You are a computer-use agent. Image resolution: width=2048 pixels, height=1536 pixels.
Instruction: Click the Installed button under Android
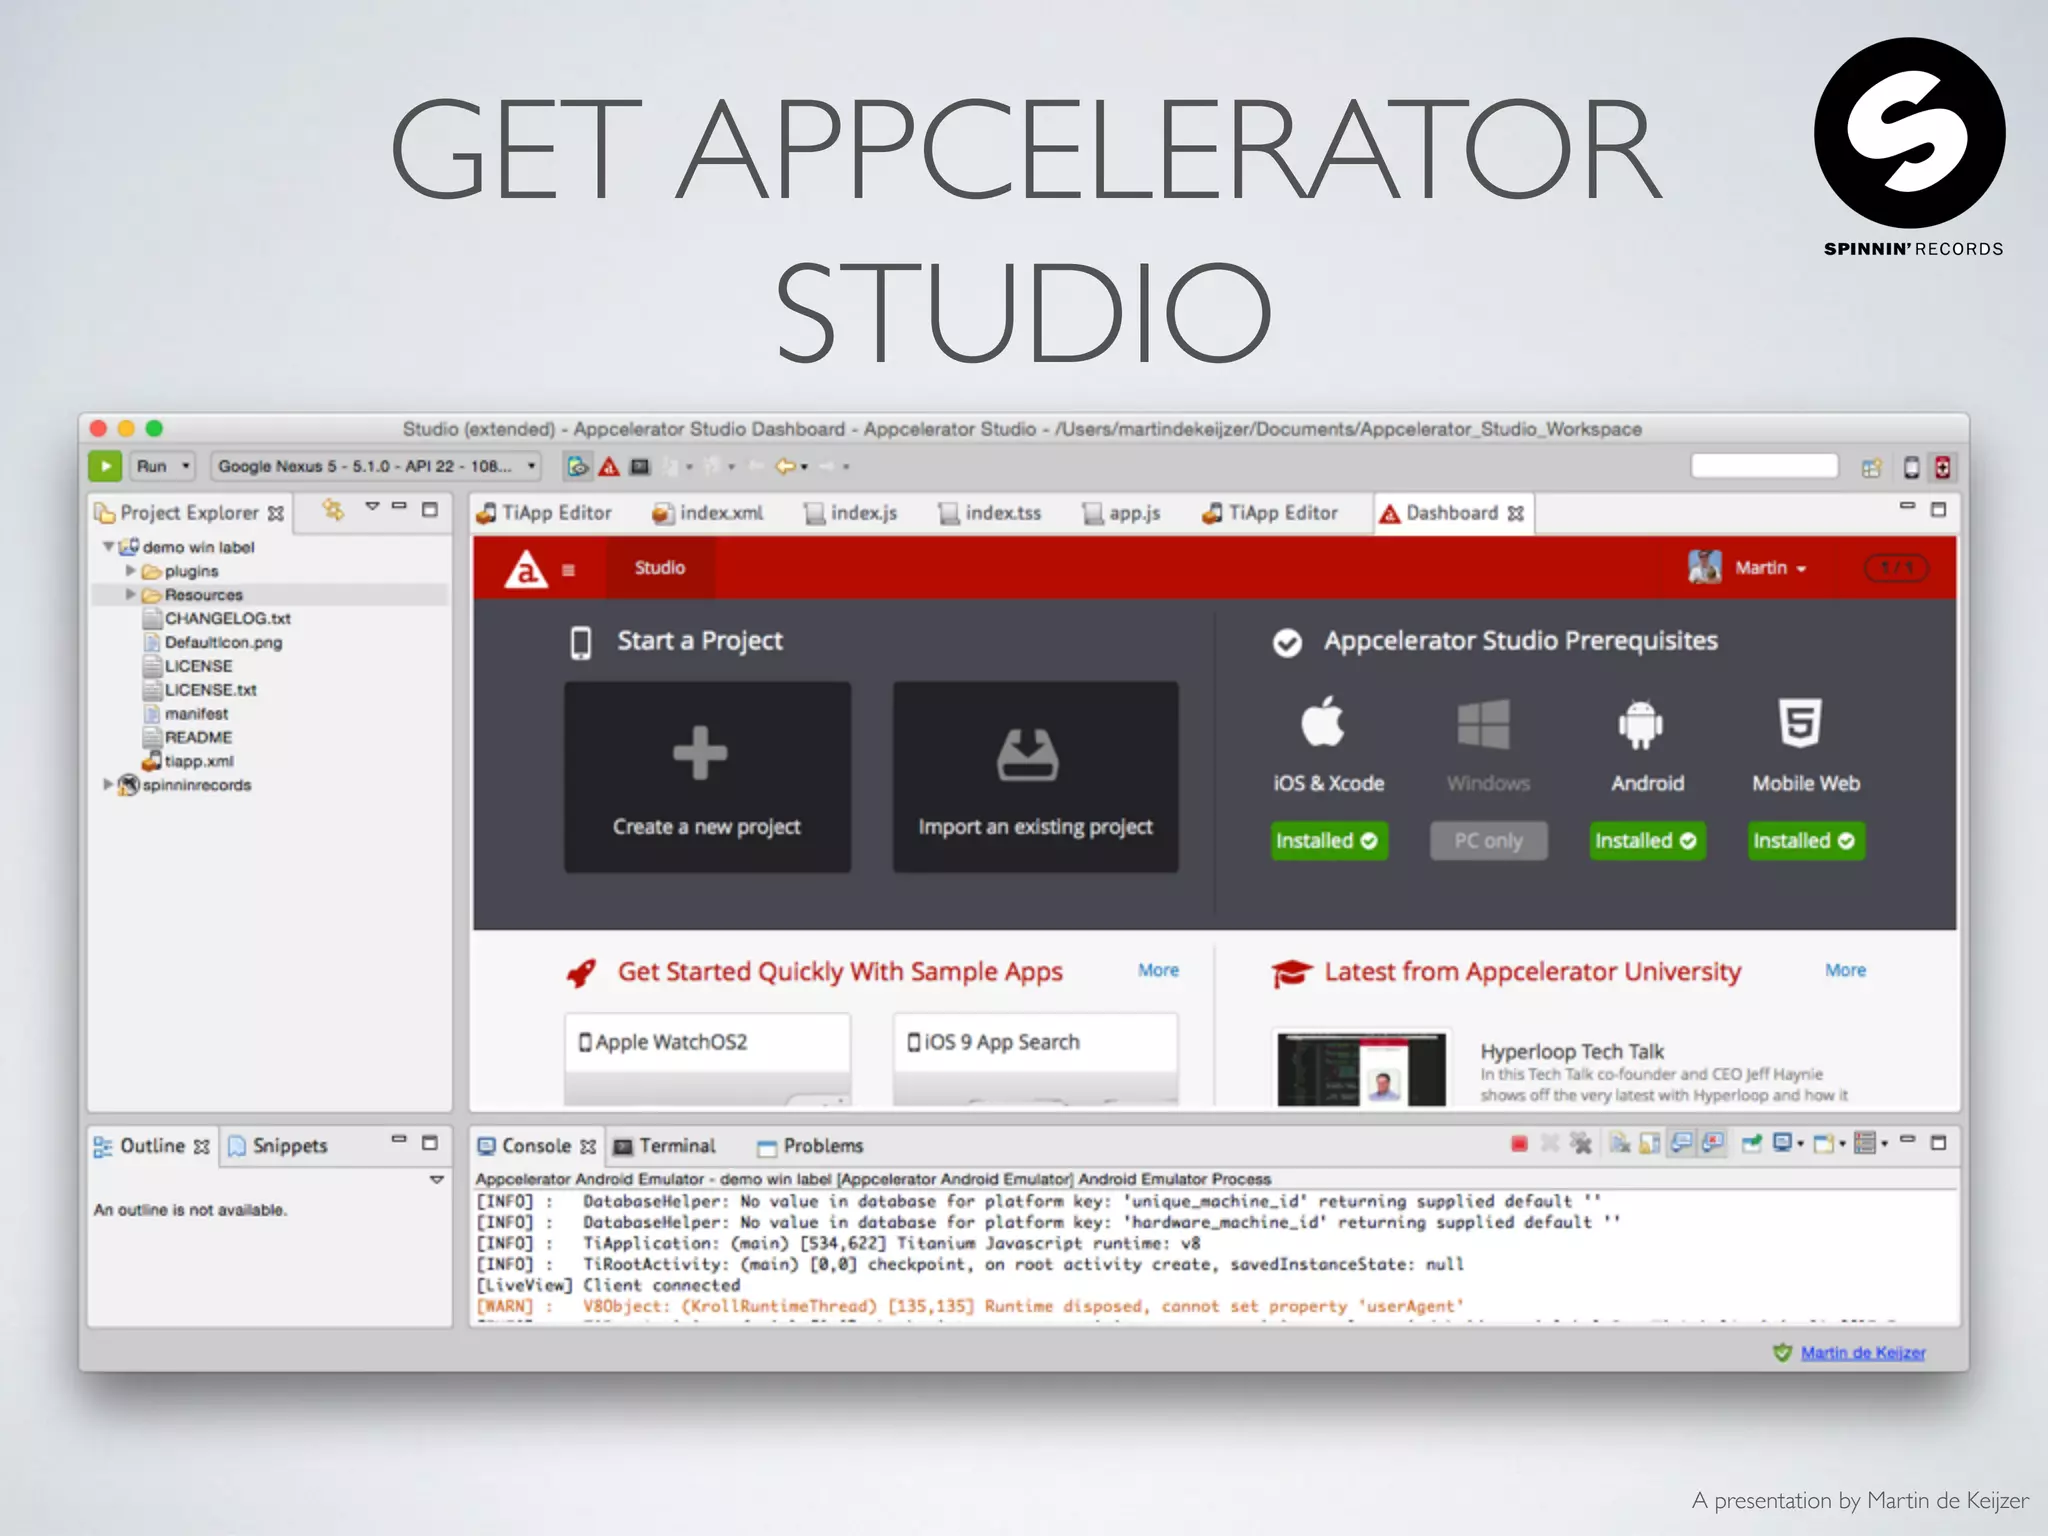1646,841
